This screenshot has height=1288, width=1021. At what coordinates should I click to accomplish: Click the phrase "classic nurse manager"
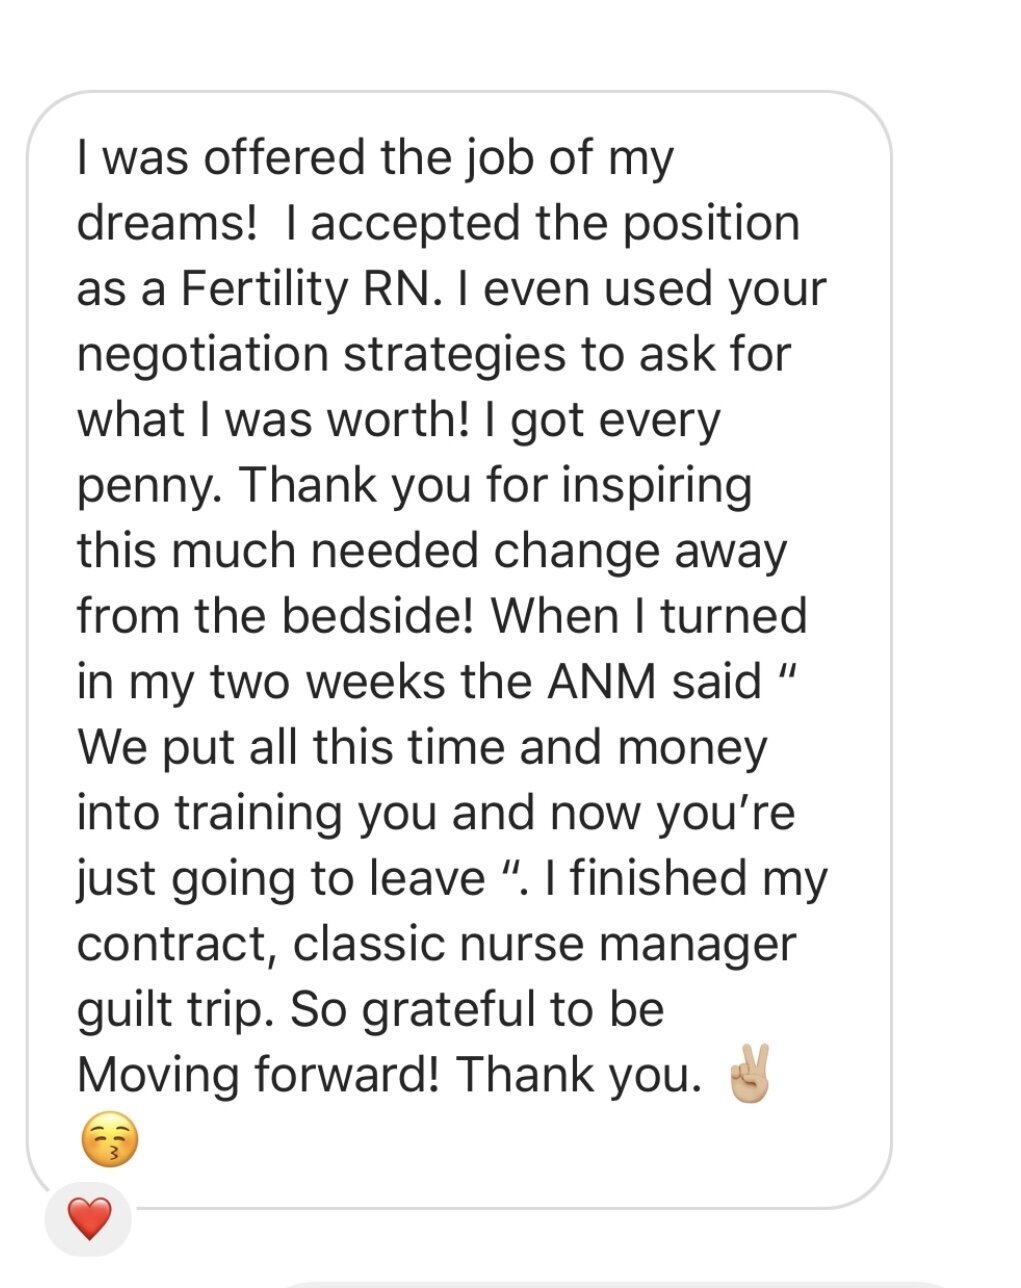(545, 944)
